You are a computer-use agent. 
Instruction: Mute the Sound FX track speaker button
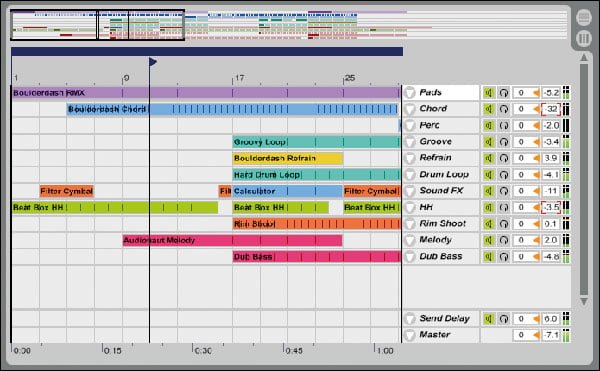pyautogui.click(x=489, y=191)
